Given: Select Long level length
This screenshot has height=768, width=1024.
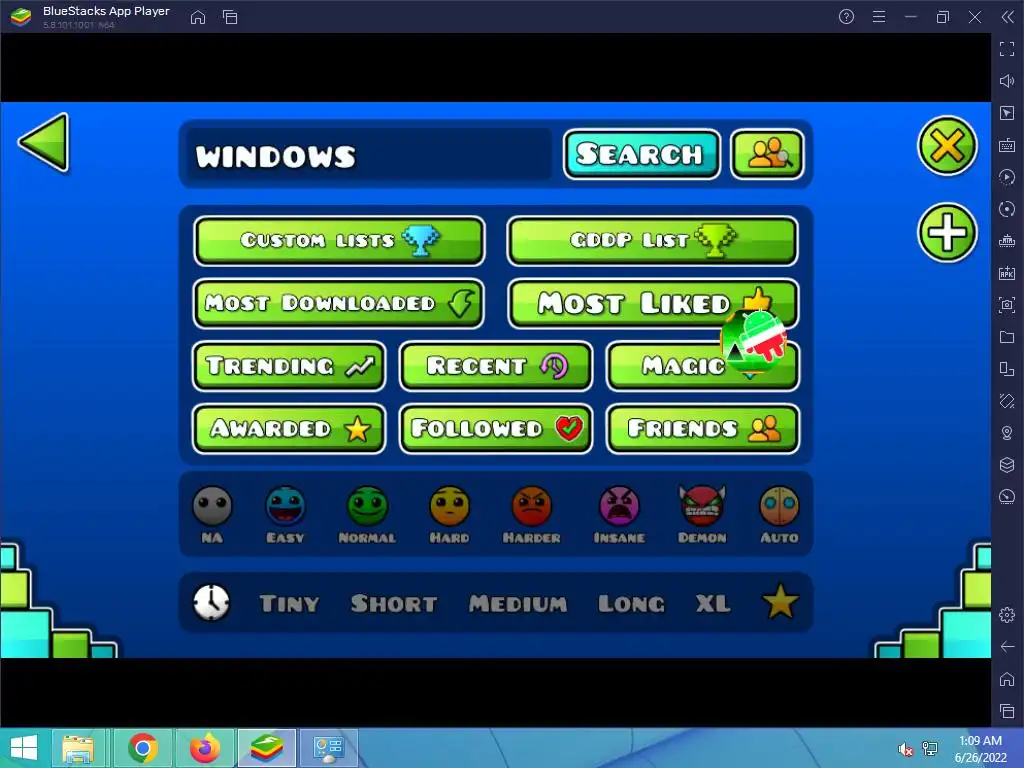Looking at the screenshot, I should coord(631,603).
